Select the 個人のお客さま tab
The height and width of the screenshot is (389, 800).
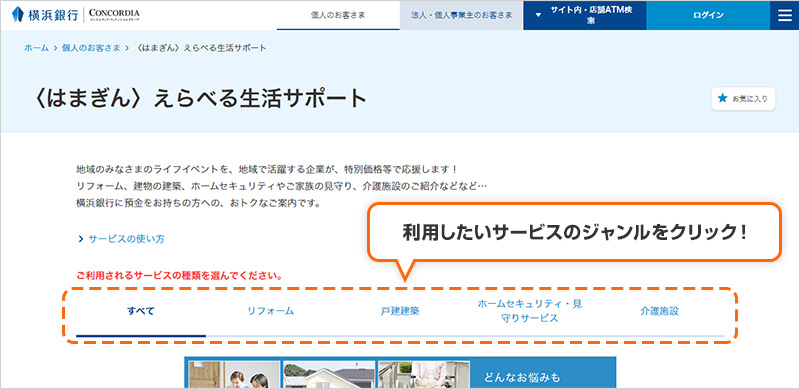[338, 15]
